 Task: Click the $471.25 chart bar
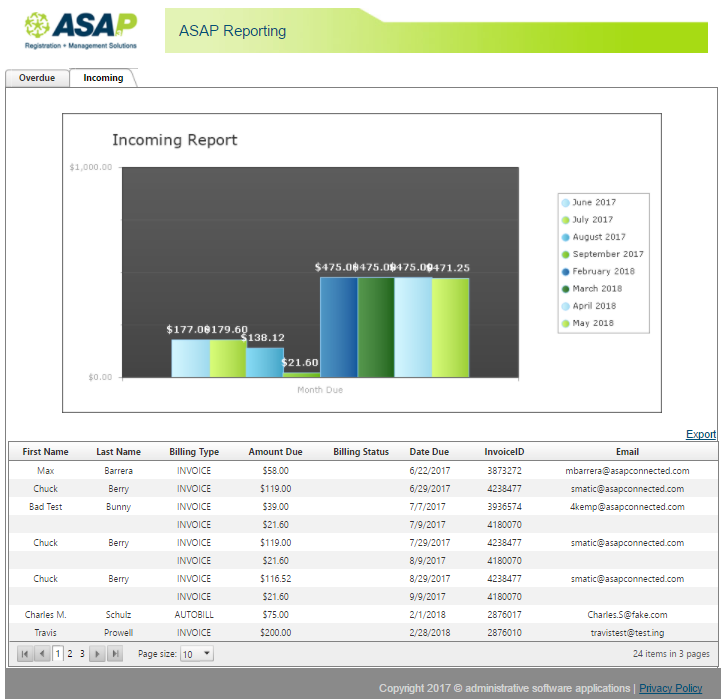(450, 327)
